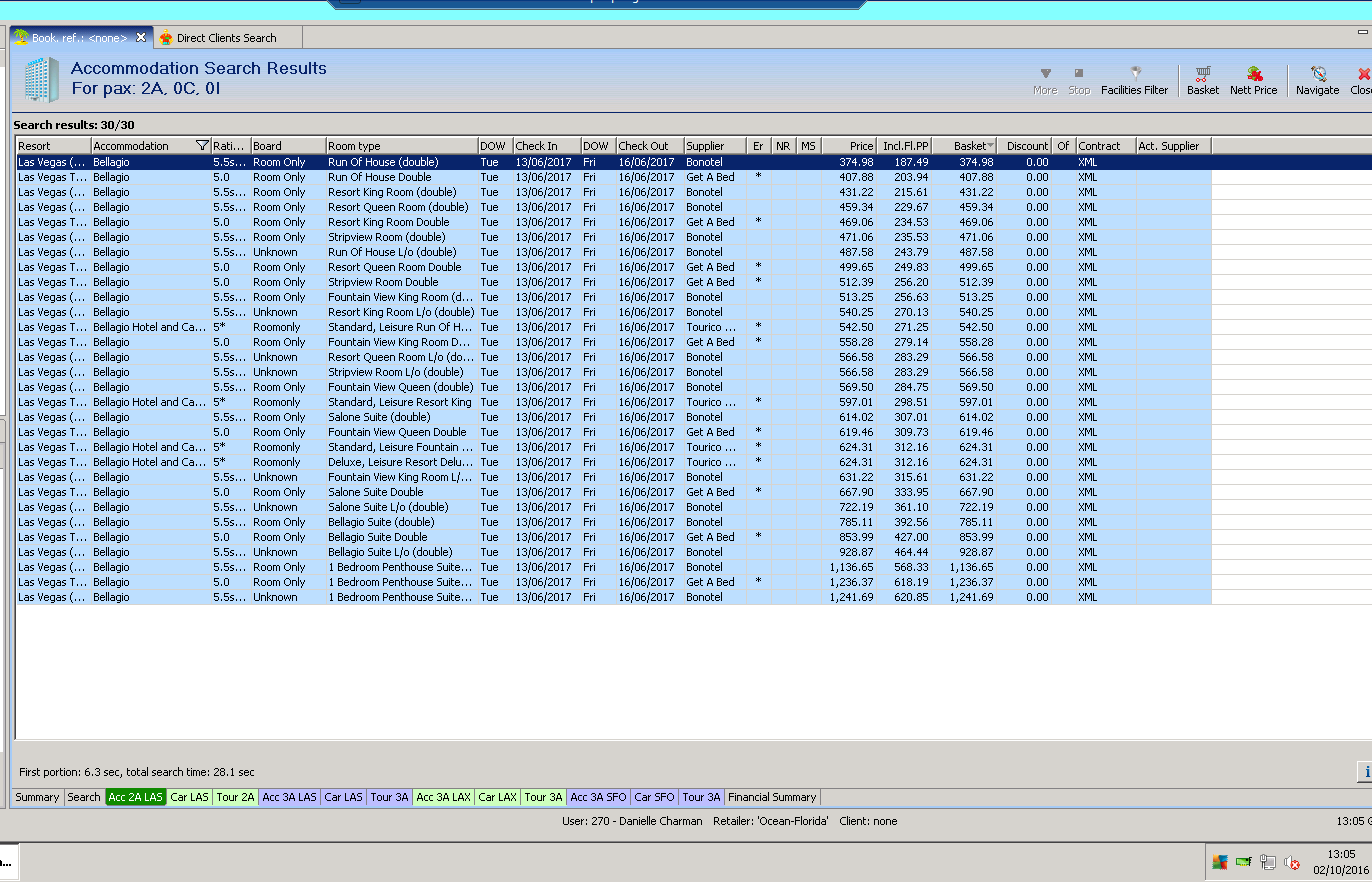The width and height of the screenshot is (1372, 882).
Task: Click the hotel building icon in header
Action: pyautogui.click(x=41, y=79)
